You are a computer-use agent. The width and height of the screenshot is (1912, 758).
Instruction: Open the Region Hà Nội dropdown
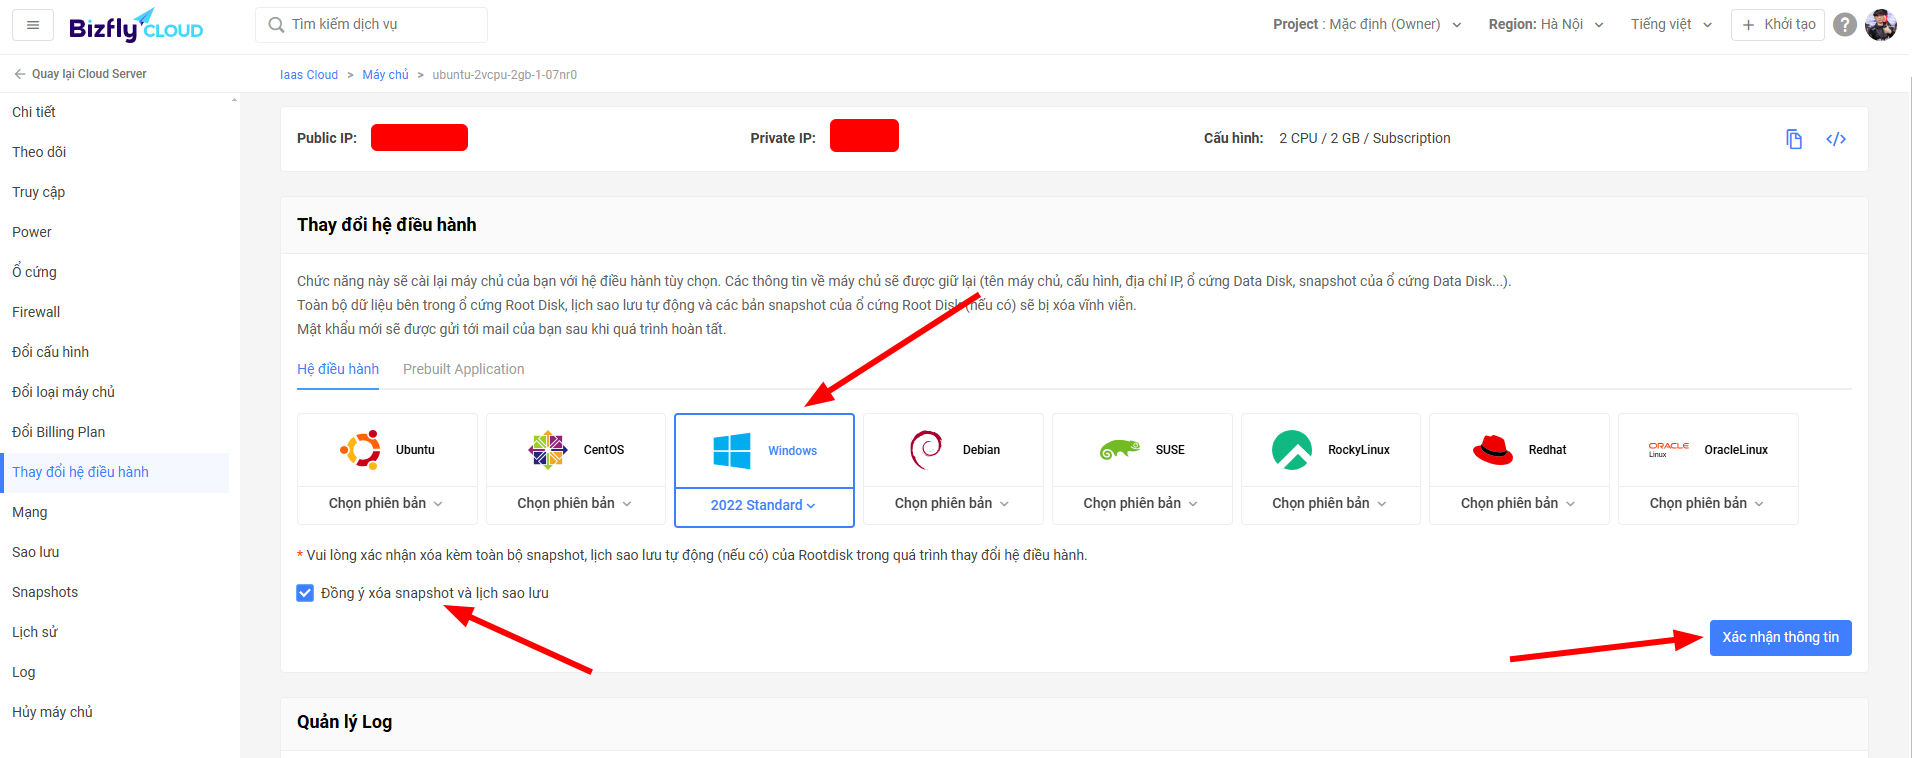coord(1546,25)
